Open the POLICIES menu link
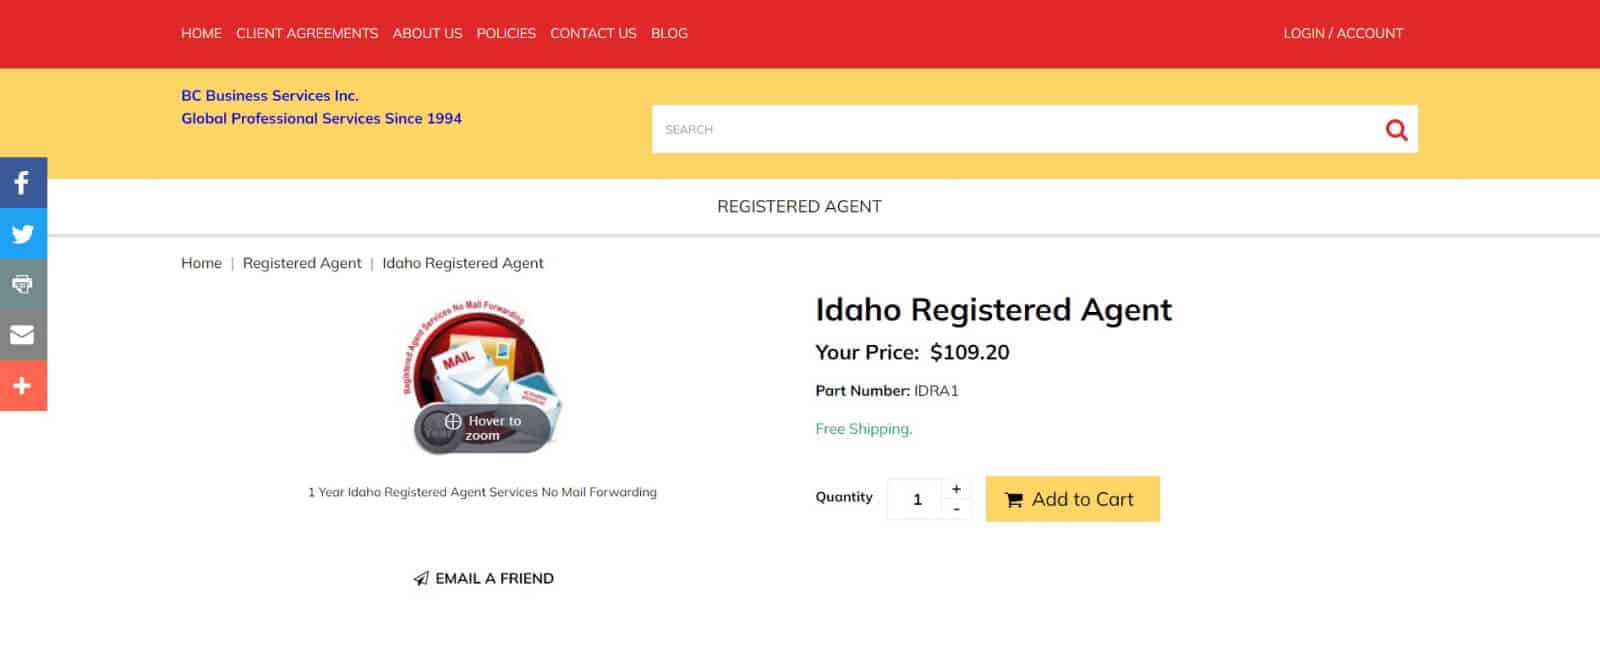 [x=506, y=33]
